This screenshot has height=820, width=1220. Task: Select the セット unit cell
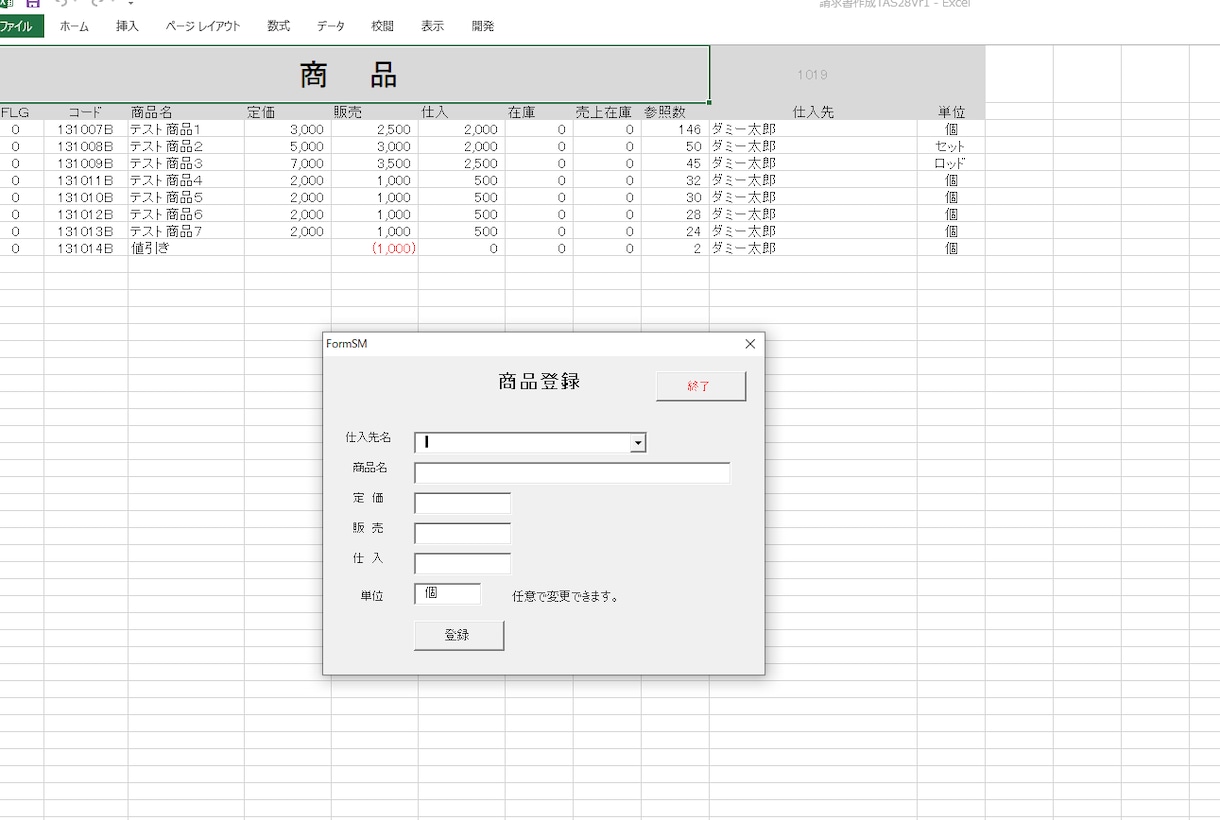(x=951, y=146)
